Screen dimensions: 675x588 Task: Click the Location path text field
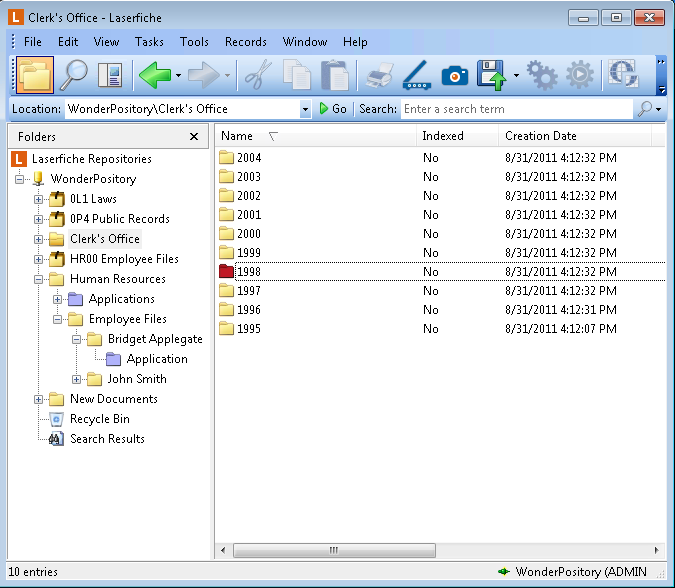click(183, 109)
